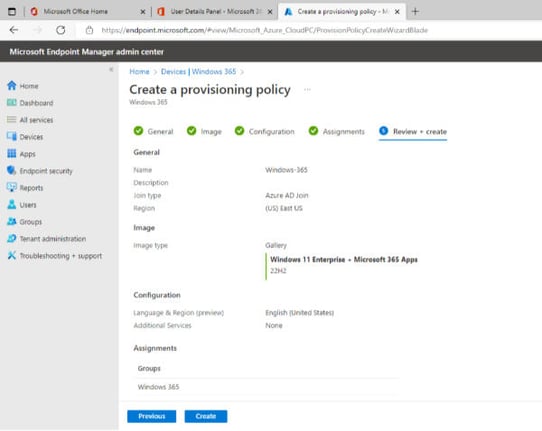Click the Create button
The height and width of the screenshot is (431, 542).
[x=206, y=416]
